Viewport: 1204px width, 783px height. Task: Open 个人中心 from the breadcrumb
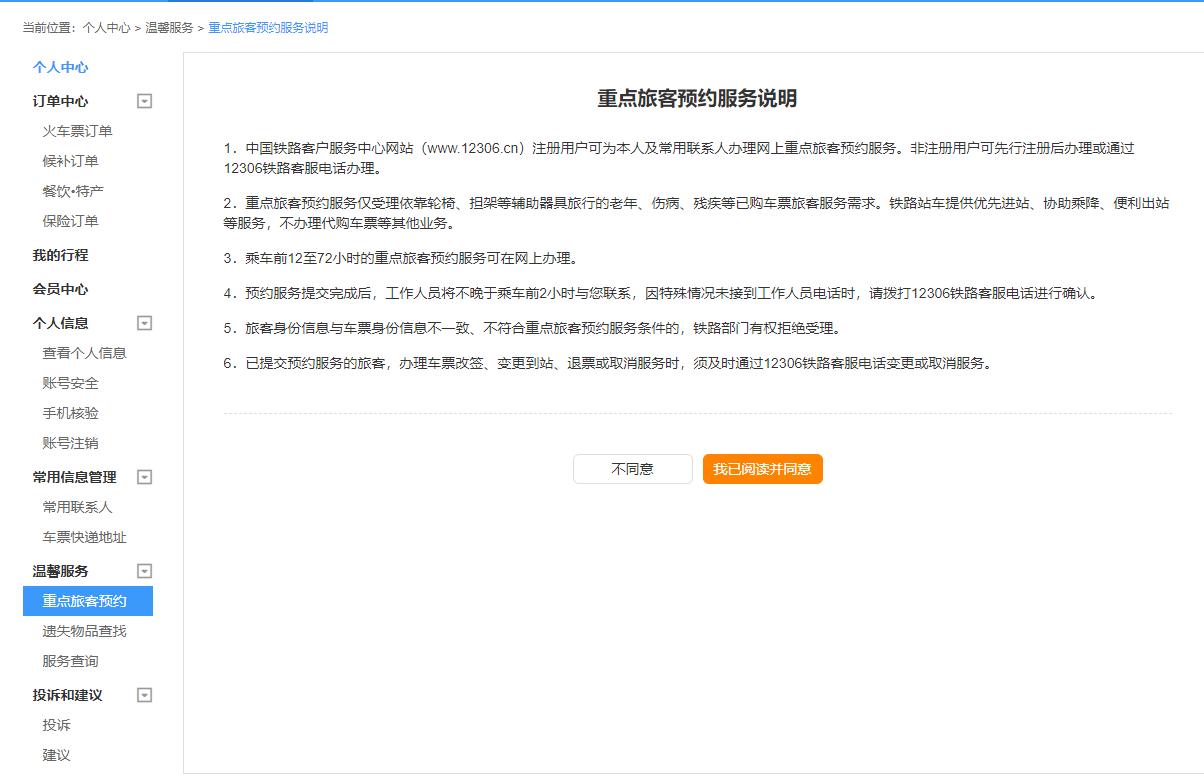(81, 28)
